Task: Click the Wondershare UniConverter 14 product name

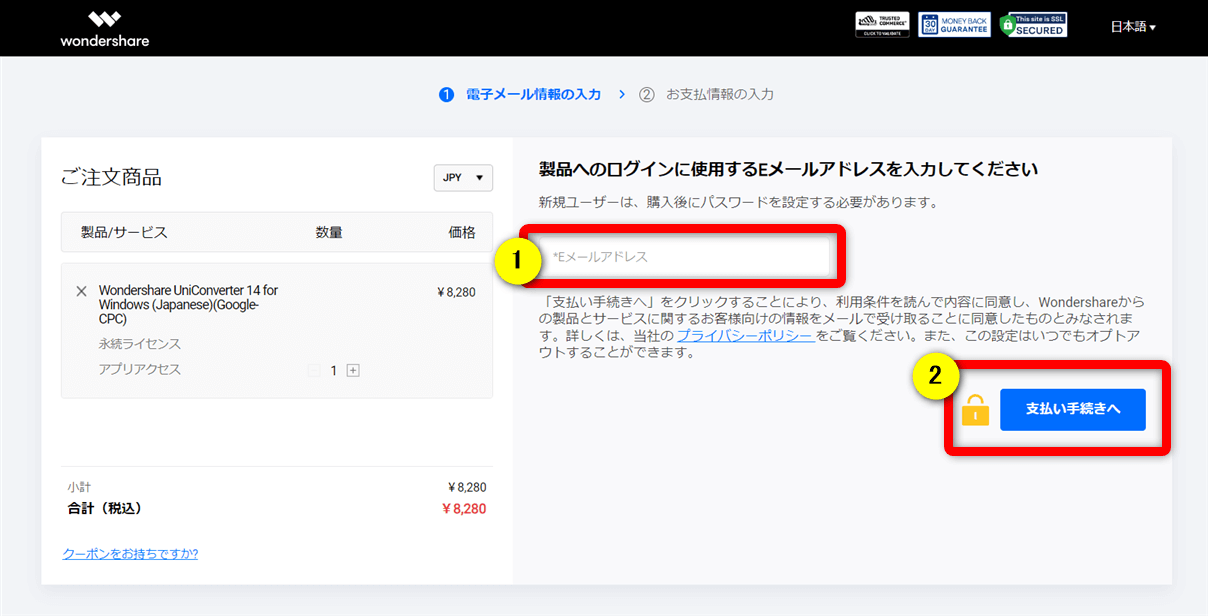Action: tap(189, 305)
